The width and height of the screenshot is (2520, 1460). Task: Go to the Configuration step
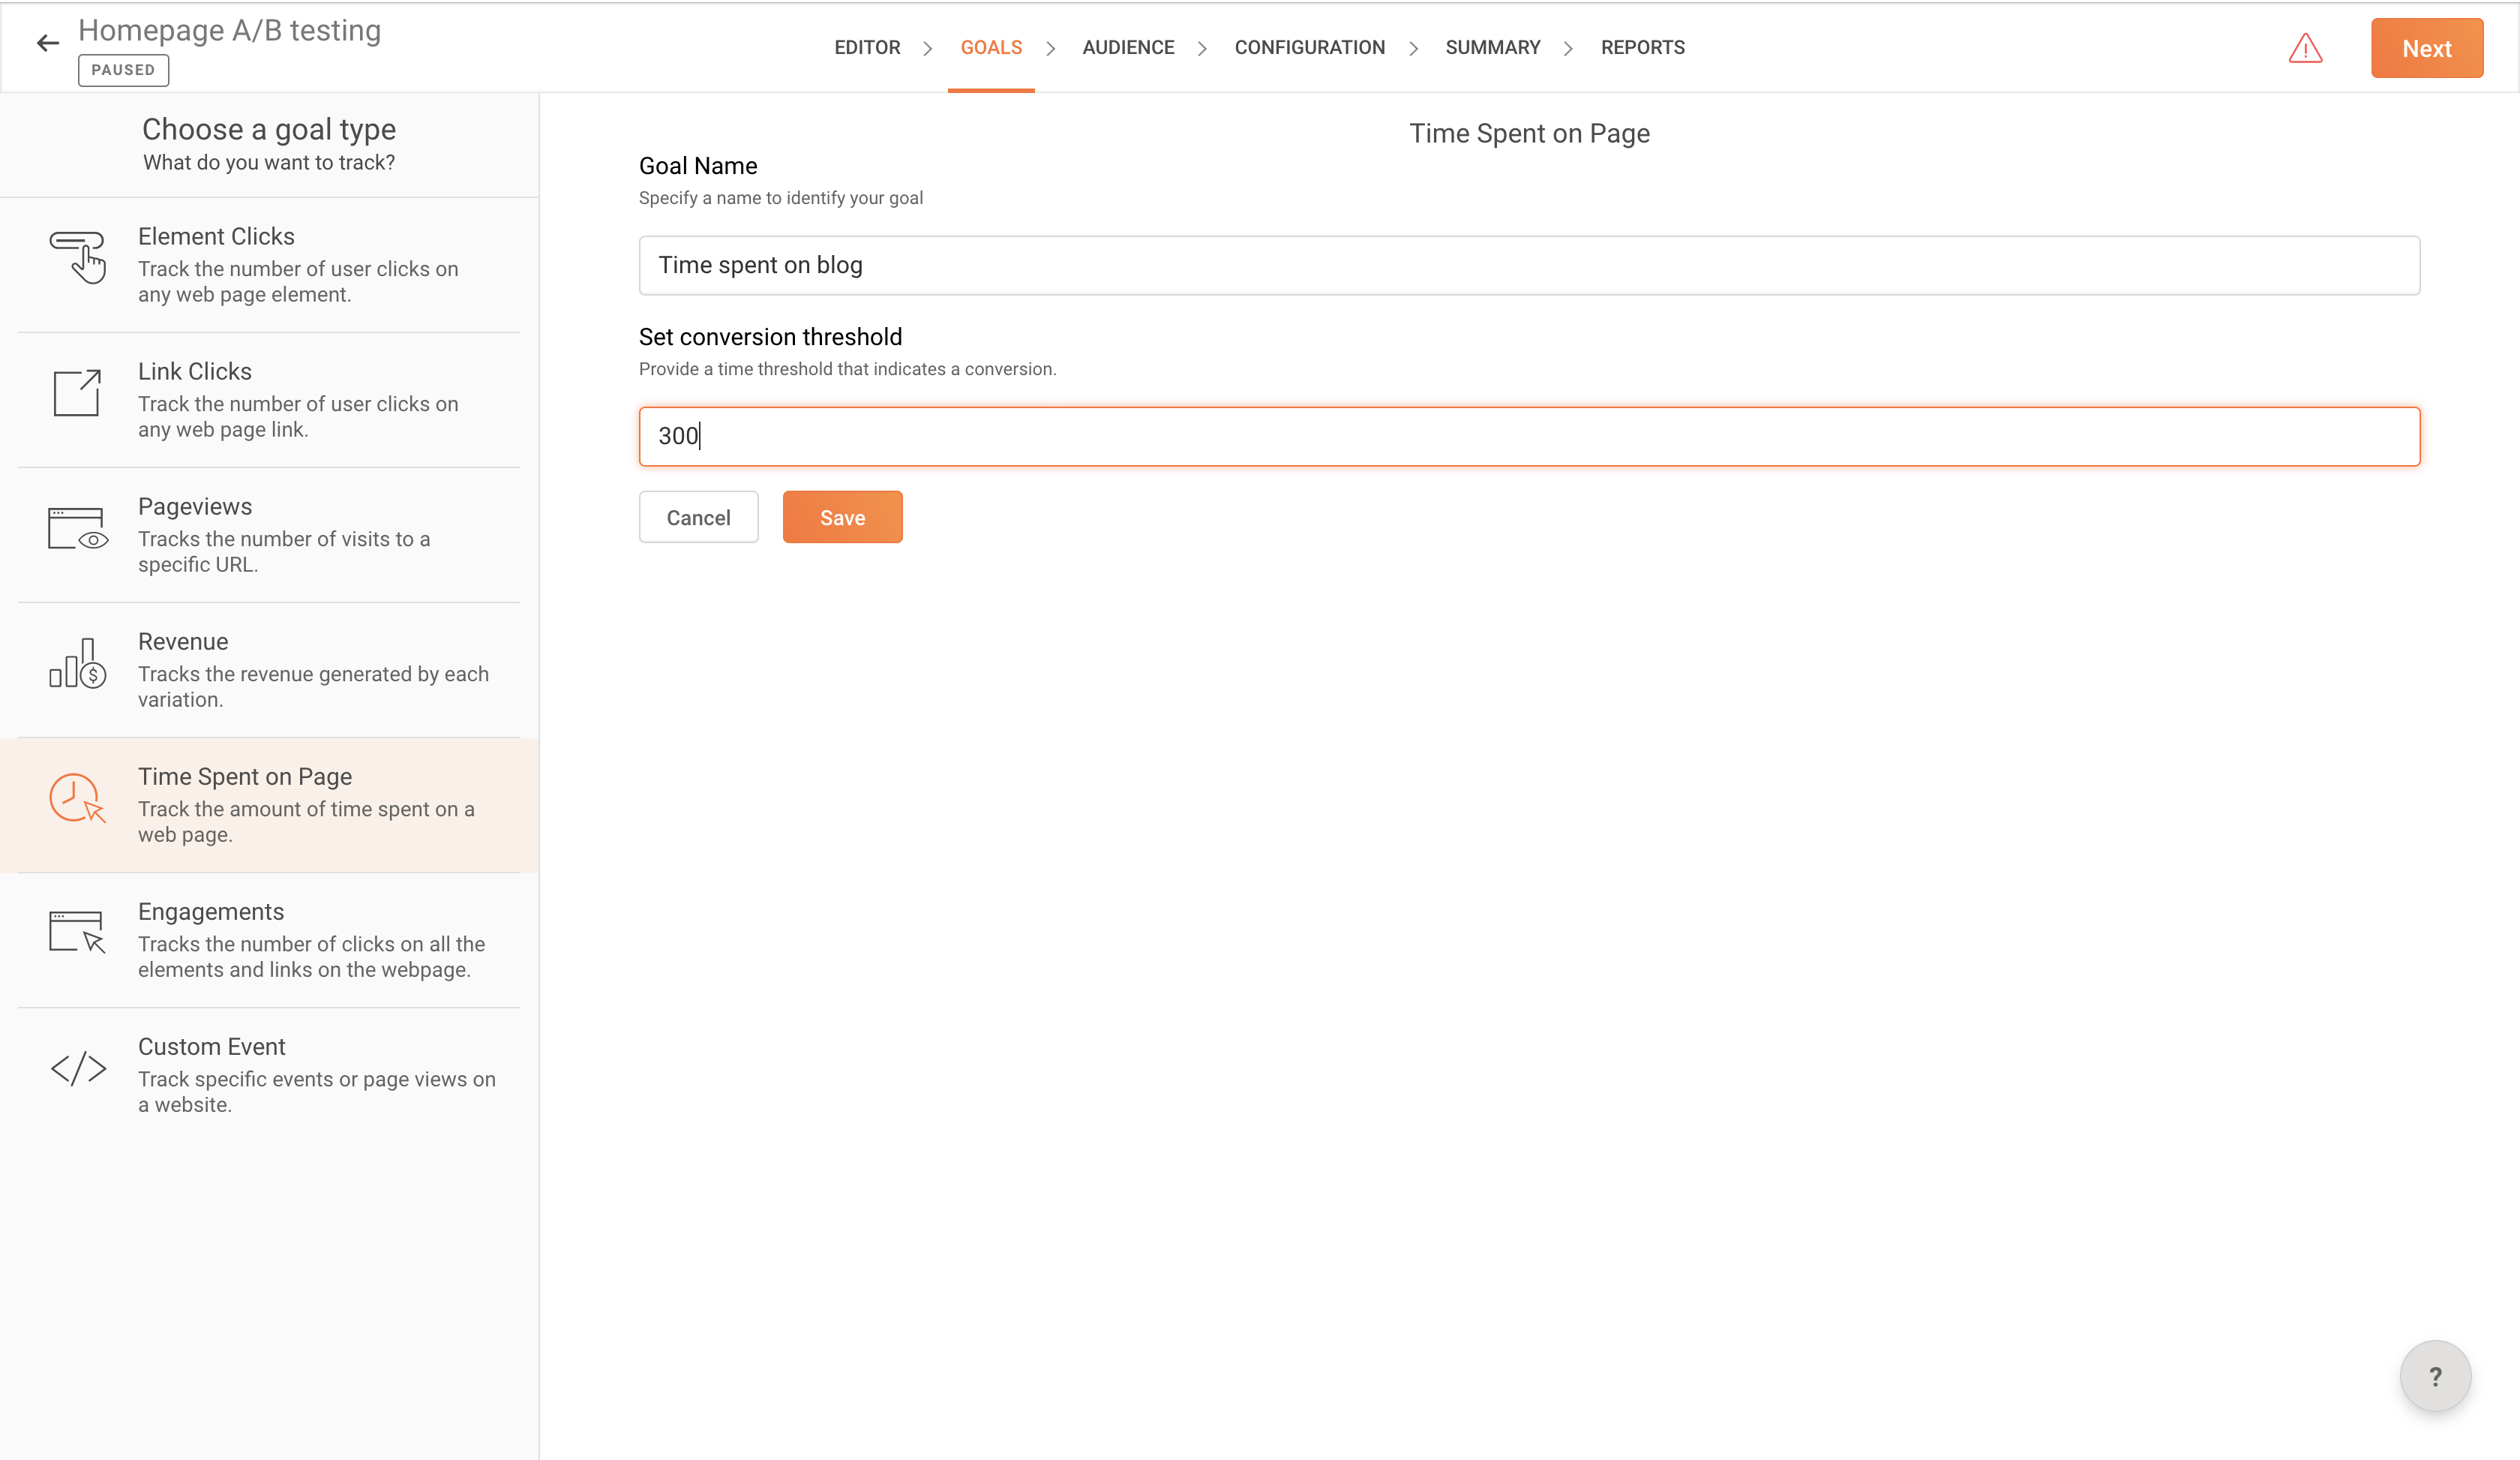pyautogui.click(x=1309, y=48)
